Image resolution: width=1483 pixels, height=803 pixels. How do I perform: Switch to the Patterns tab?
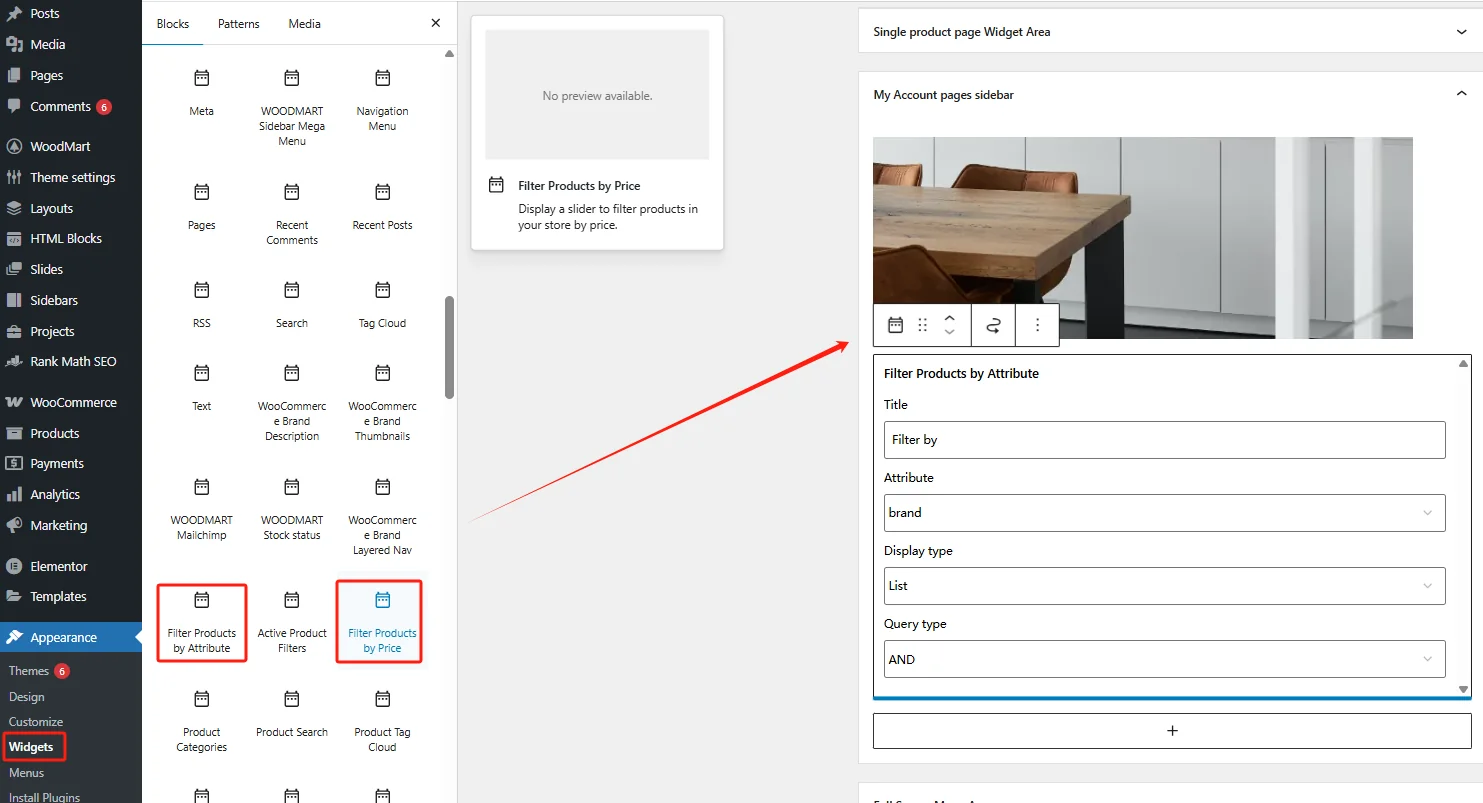tap(238, 23)
